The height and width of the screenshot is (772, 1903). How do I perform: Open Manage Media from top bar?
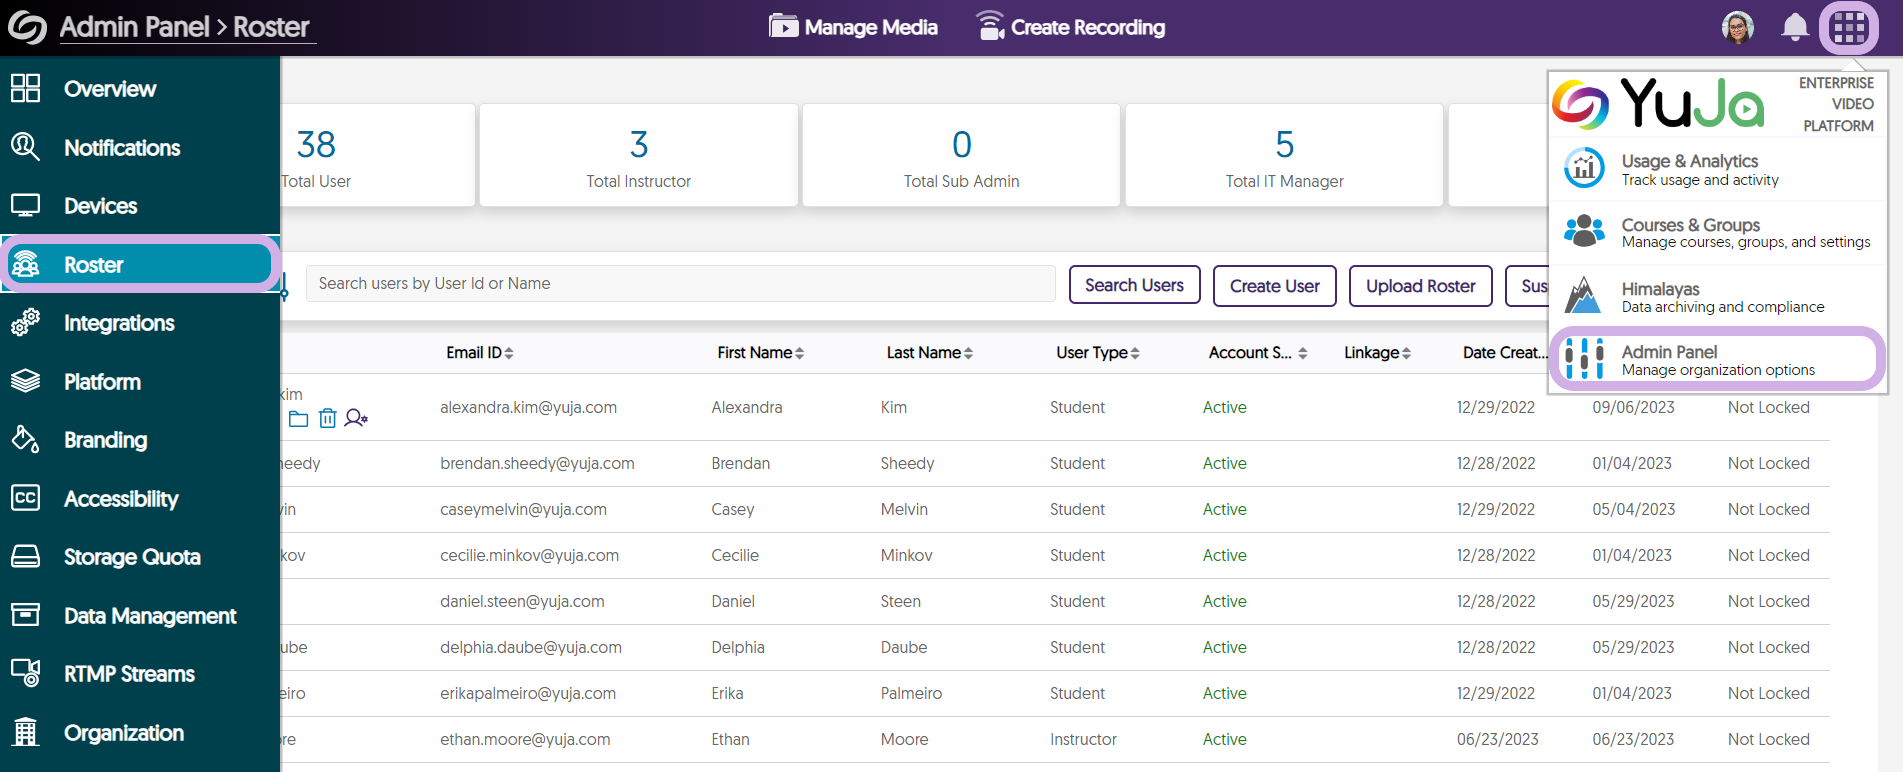pyautogui.click(x=853, y=27)
